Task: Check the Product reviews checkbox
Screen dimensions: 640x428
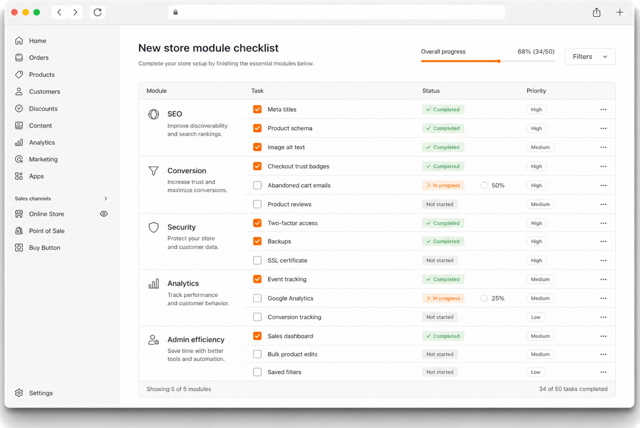Action: pos(257,204)
